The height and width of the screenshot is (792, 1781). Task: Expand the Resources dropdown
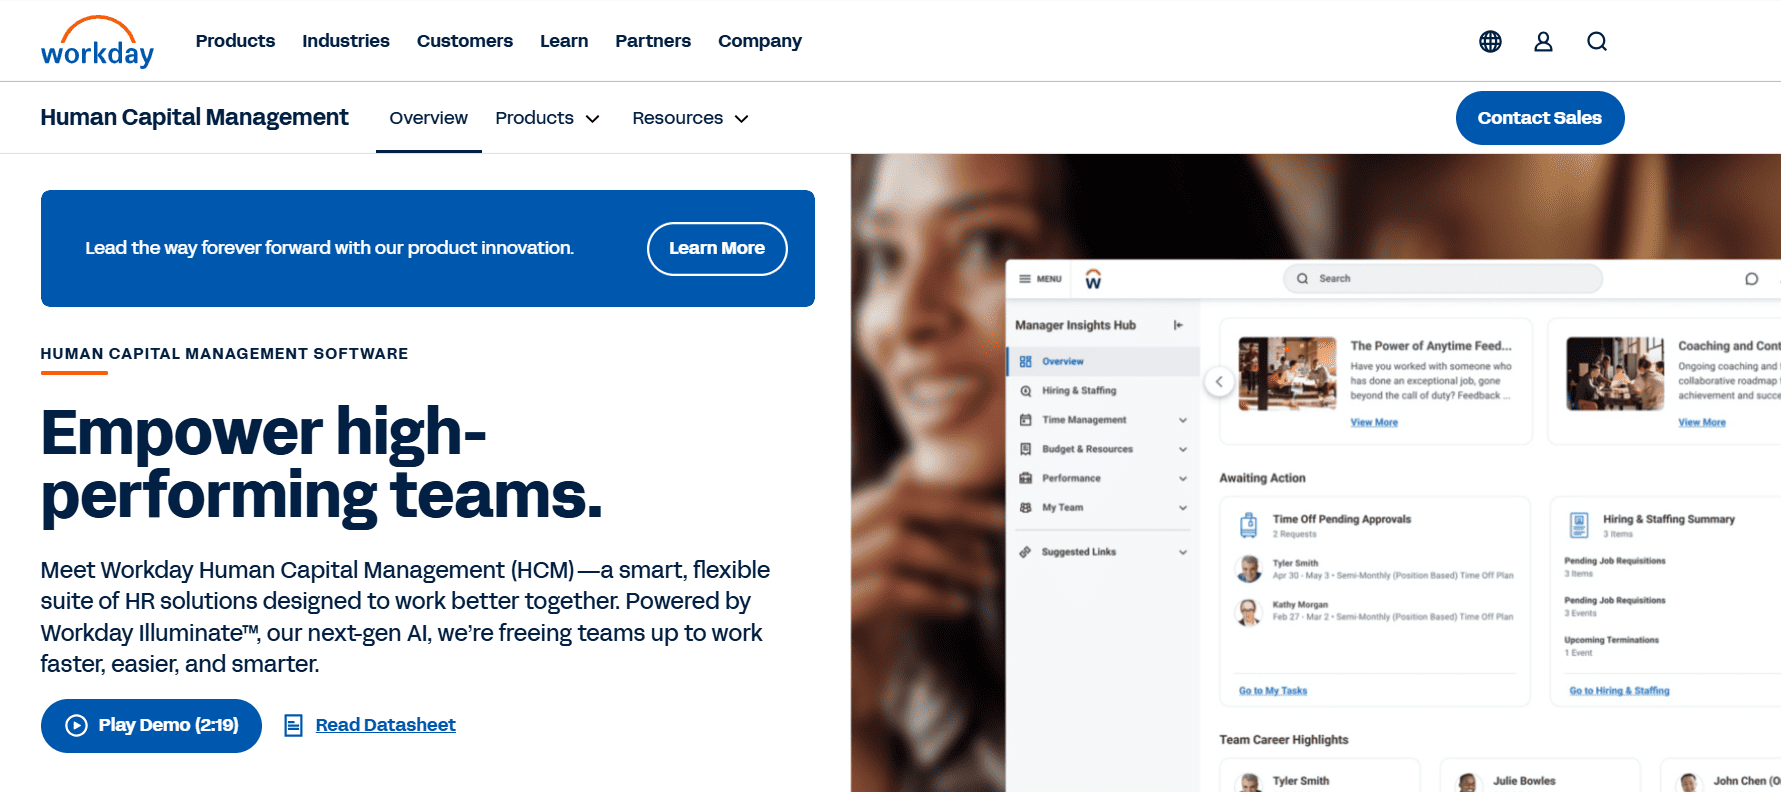690,118
